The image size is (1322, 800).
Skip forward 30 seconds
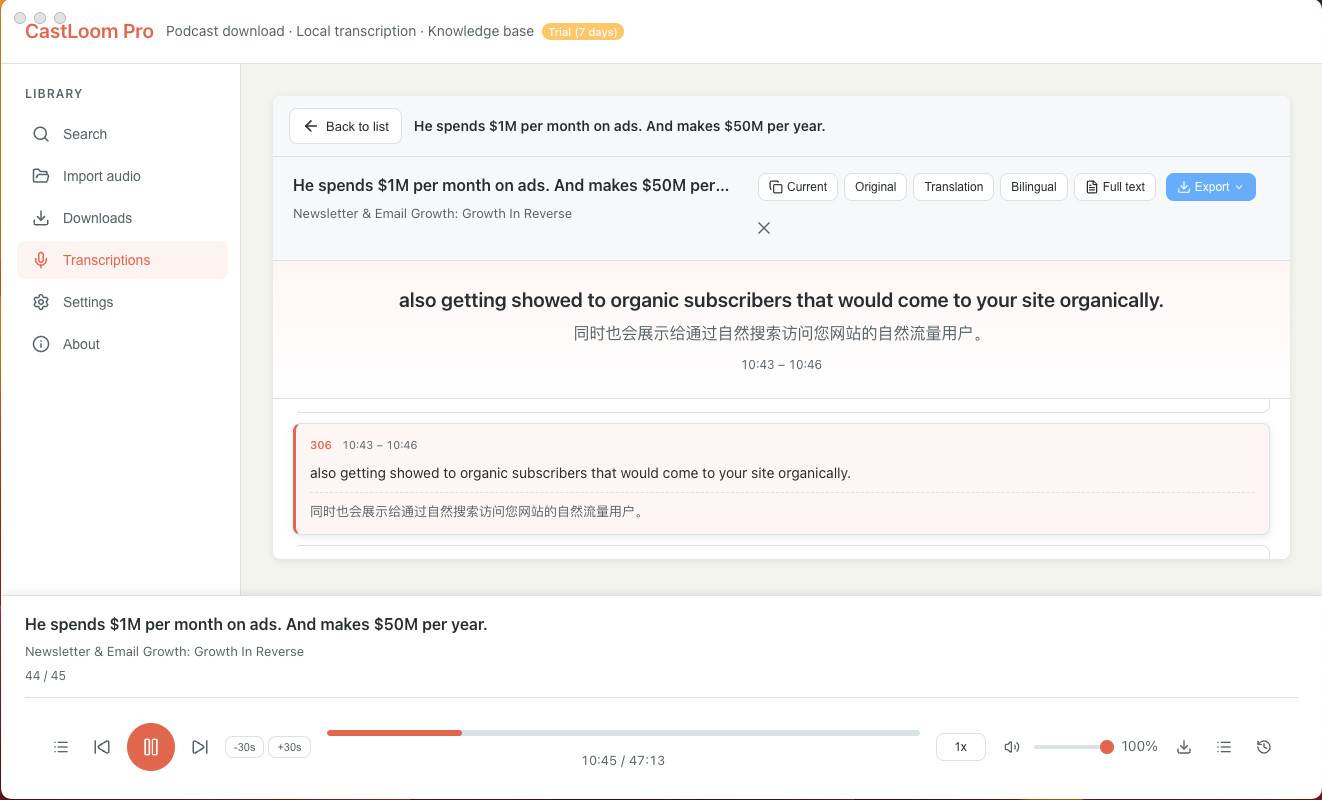point(289,747)
